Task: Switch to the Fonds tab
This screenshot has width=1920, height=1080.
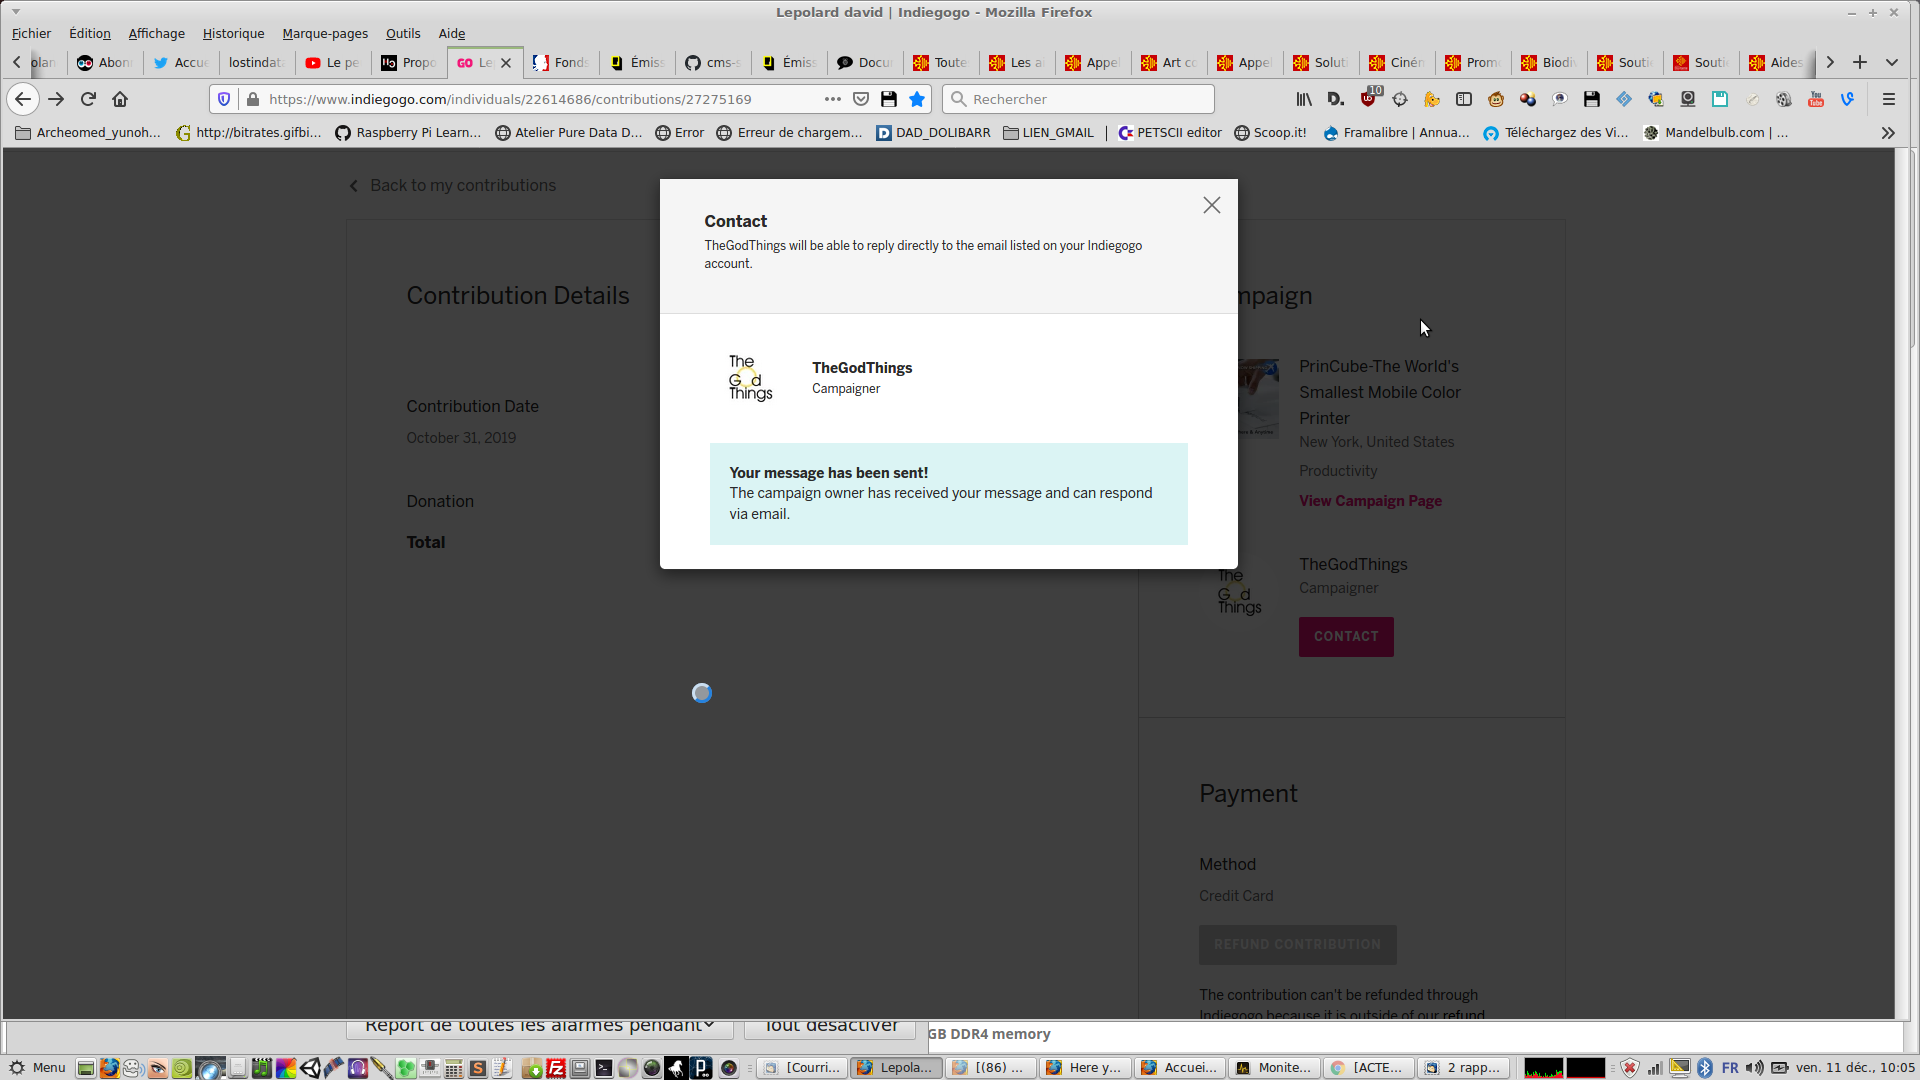Action: [x=562, y=62]
